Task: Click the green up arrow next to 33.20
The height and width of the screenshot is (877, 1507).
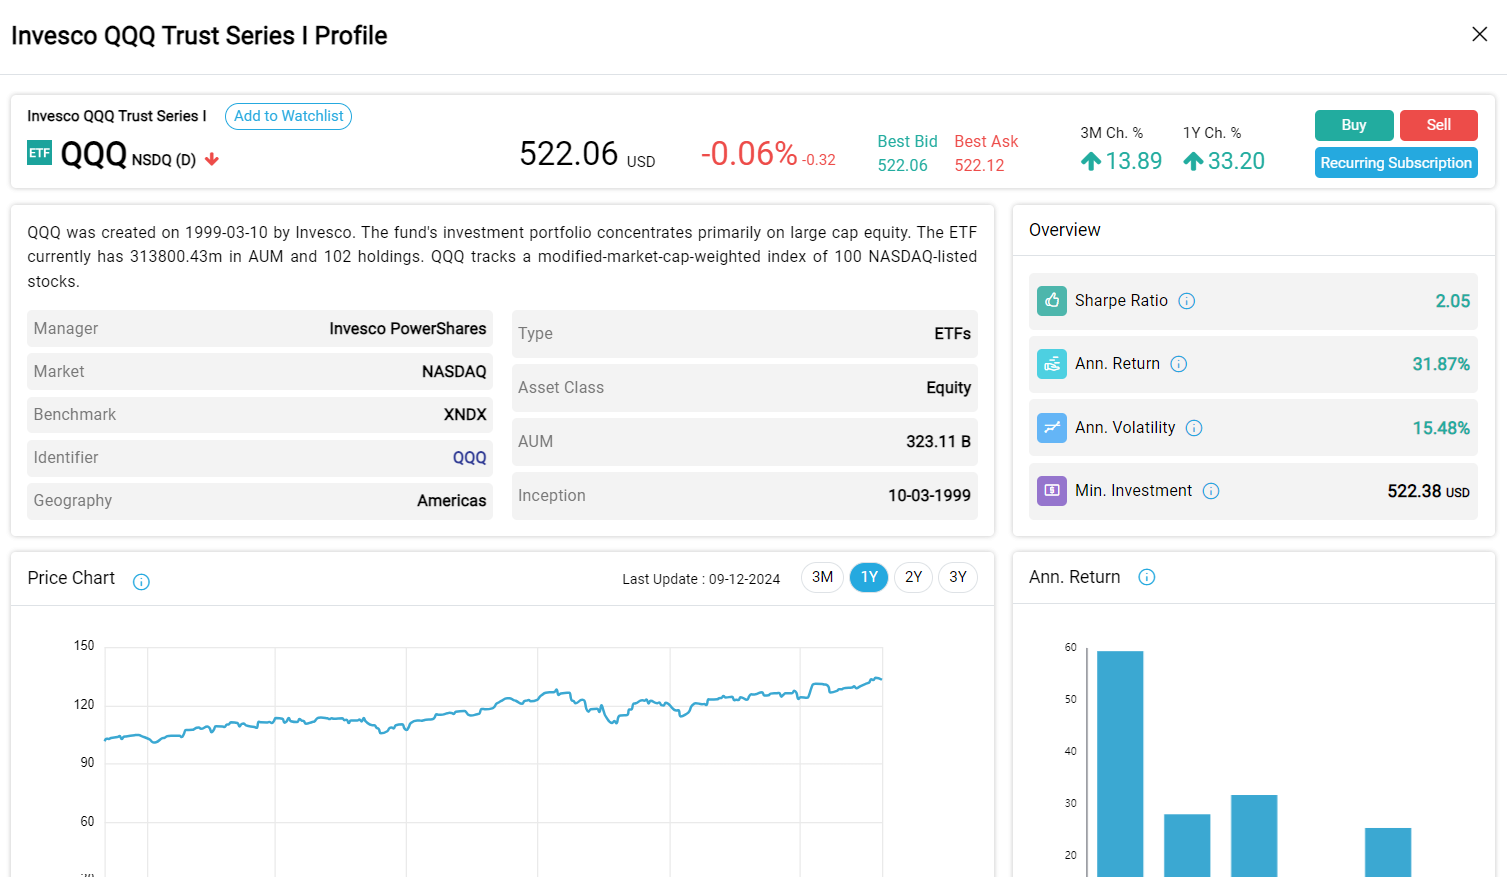Action: tap(1193, 161)
